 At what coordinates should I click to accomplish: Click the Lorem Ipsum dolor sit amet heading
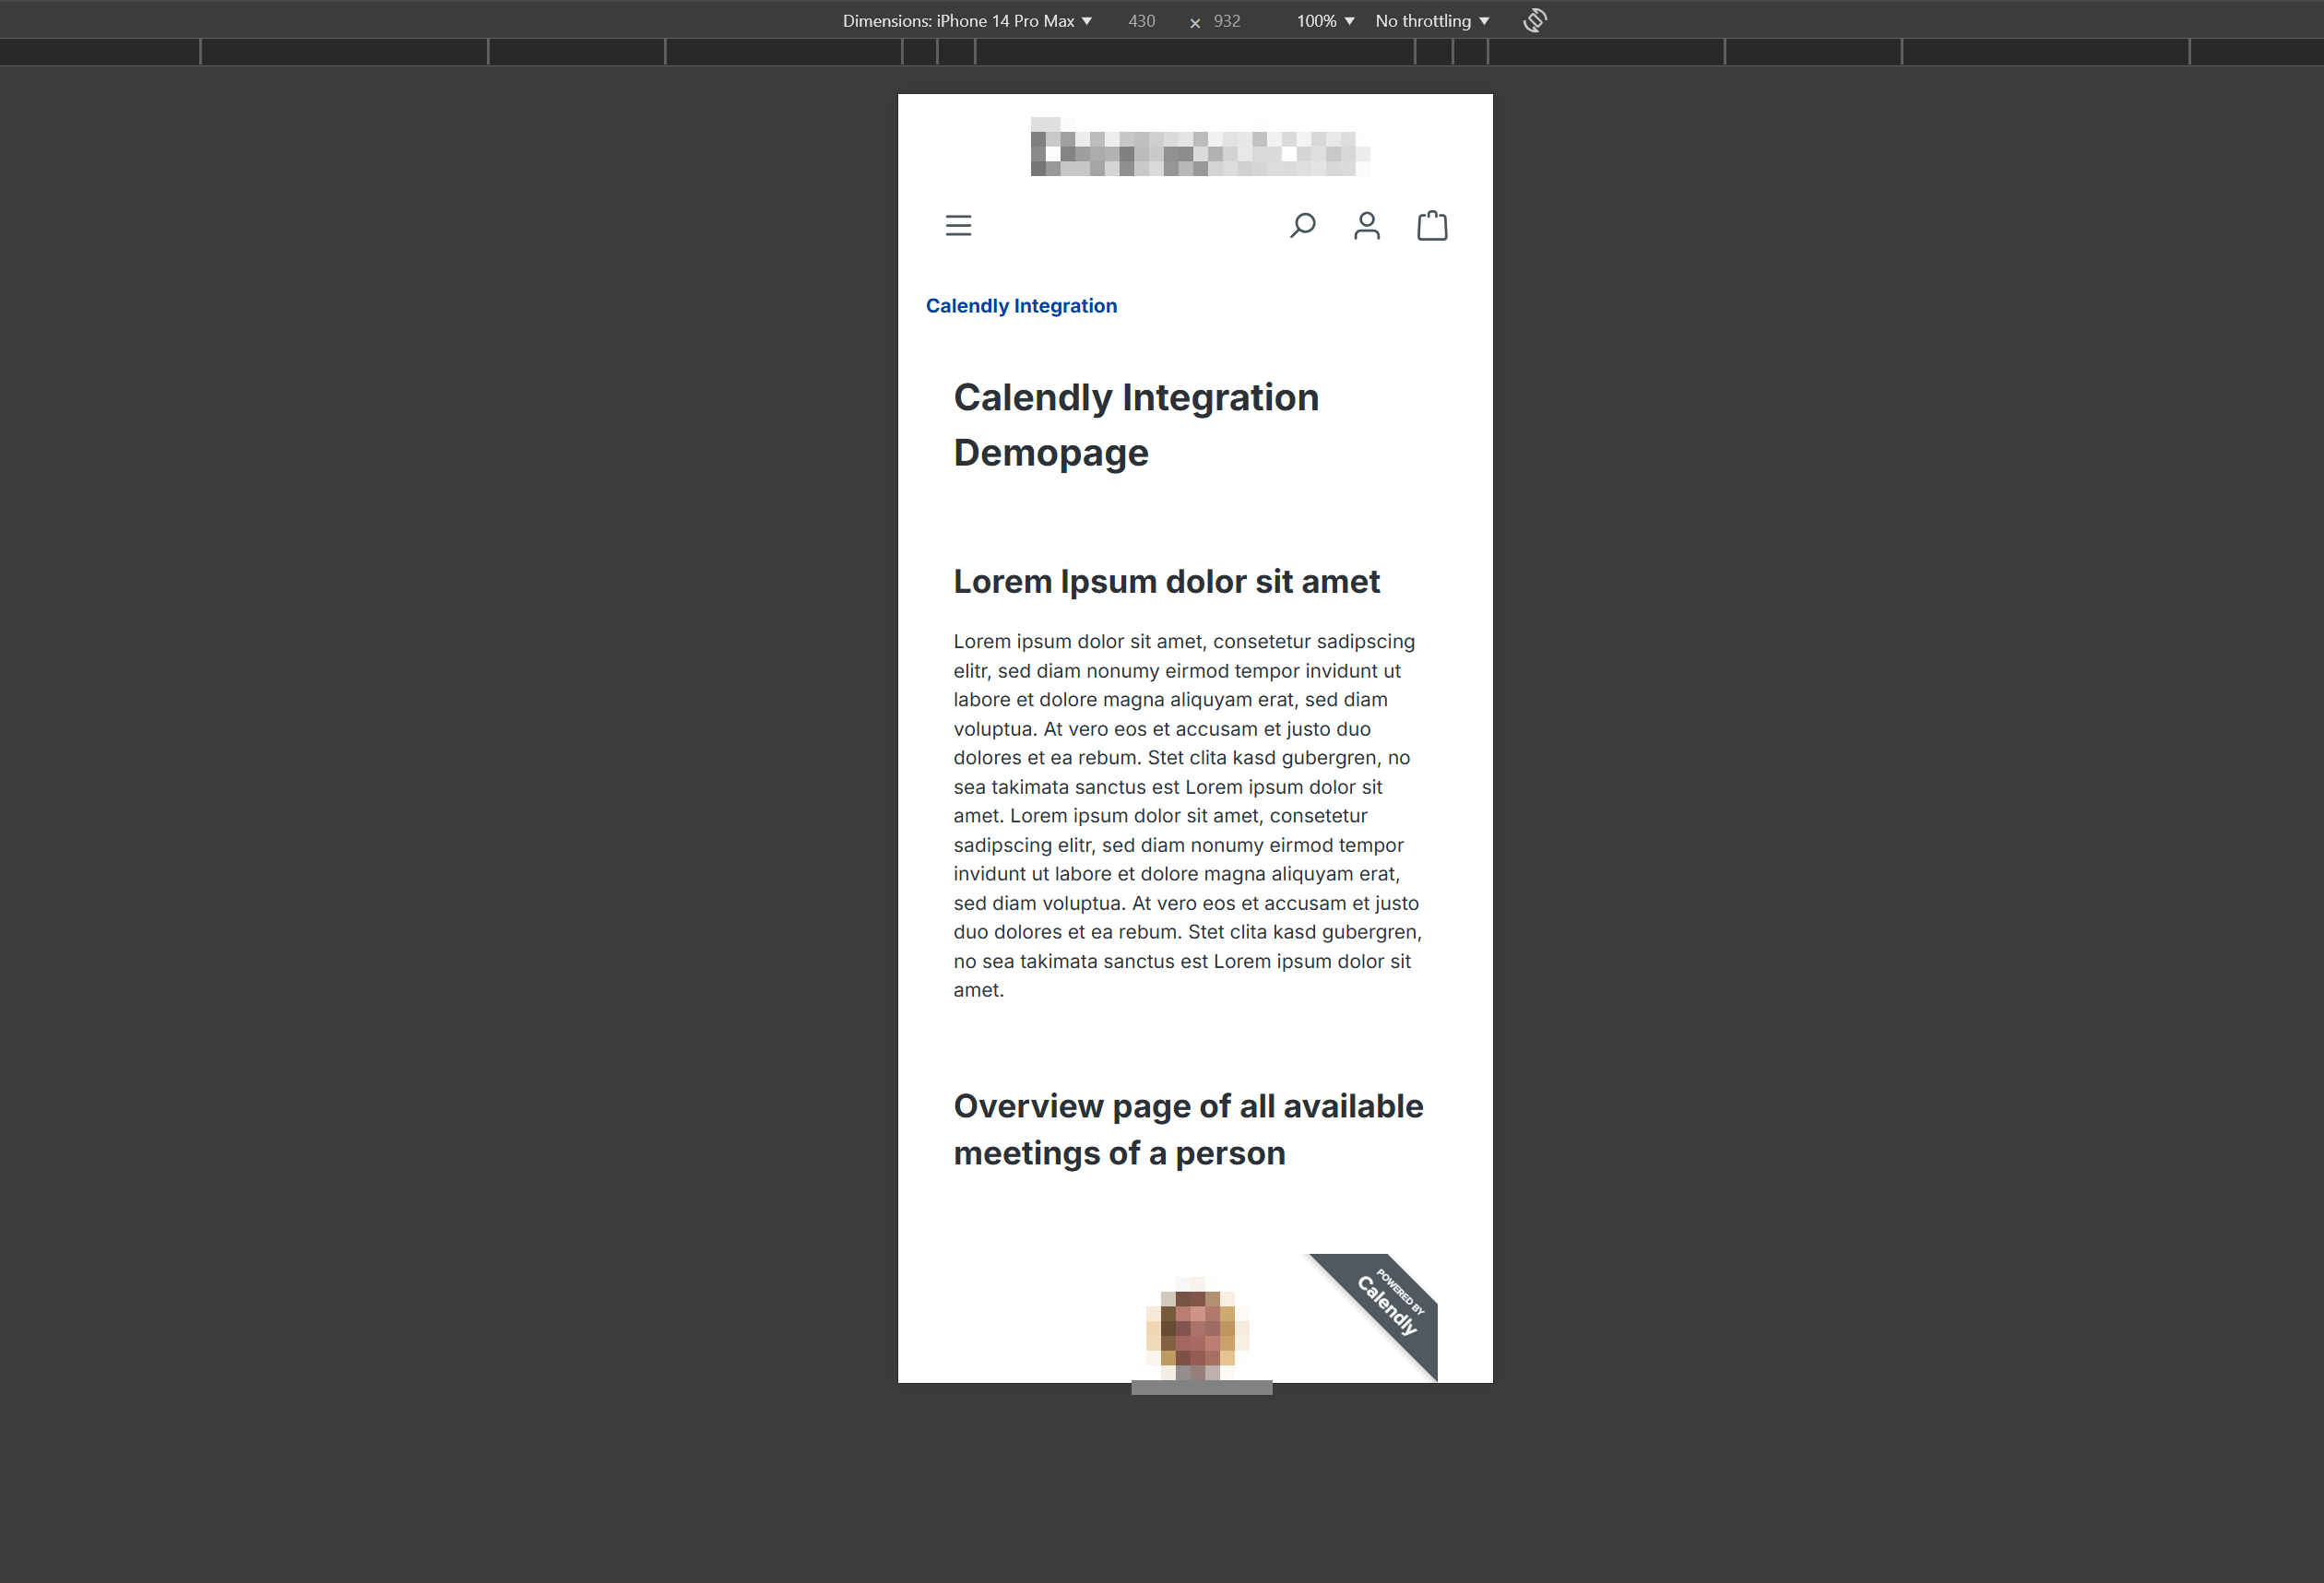1166,581
